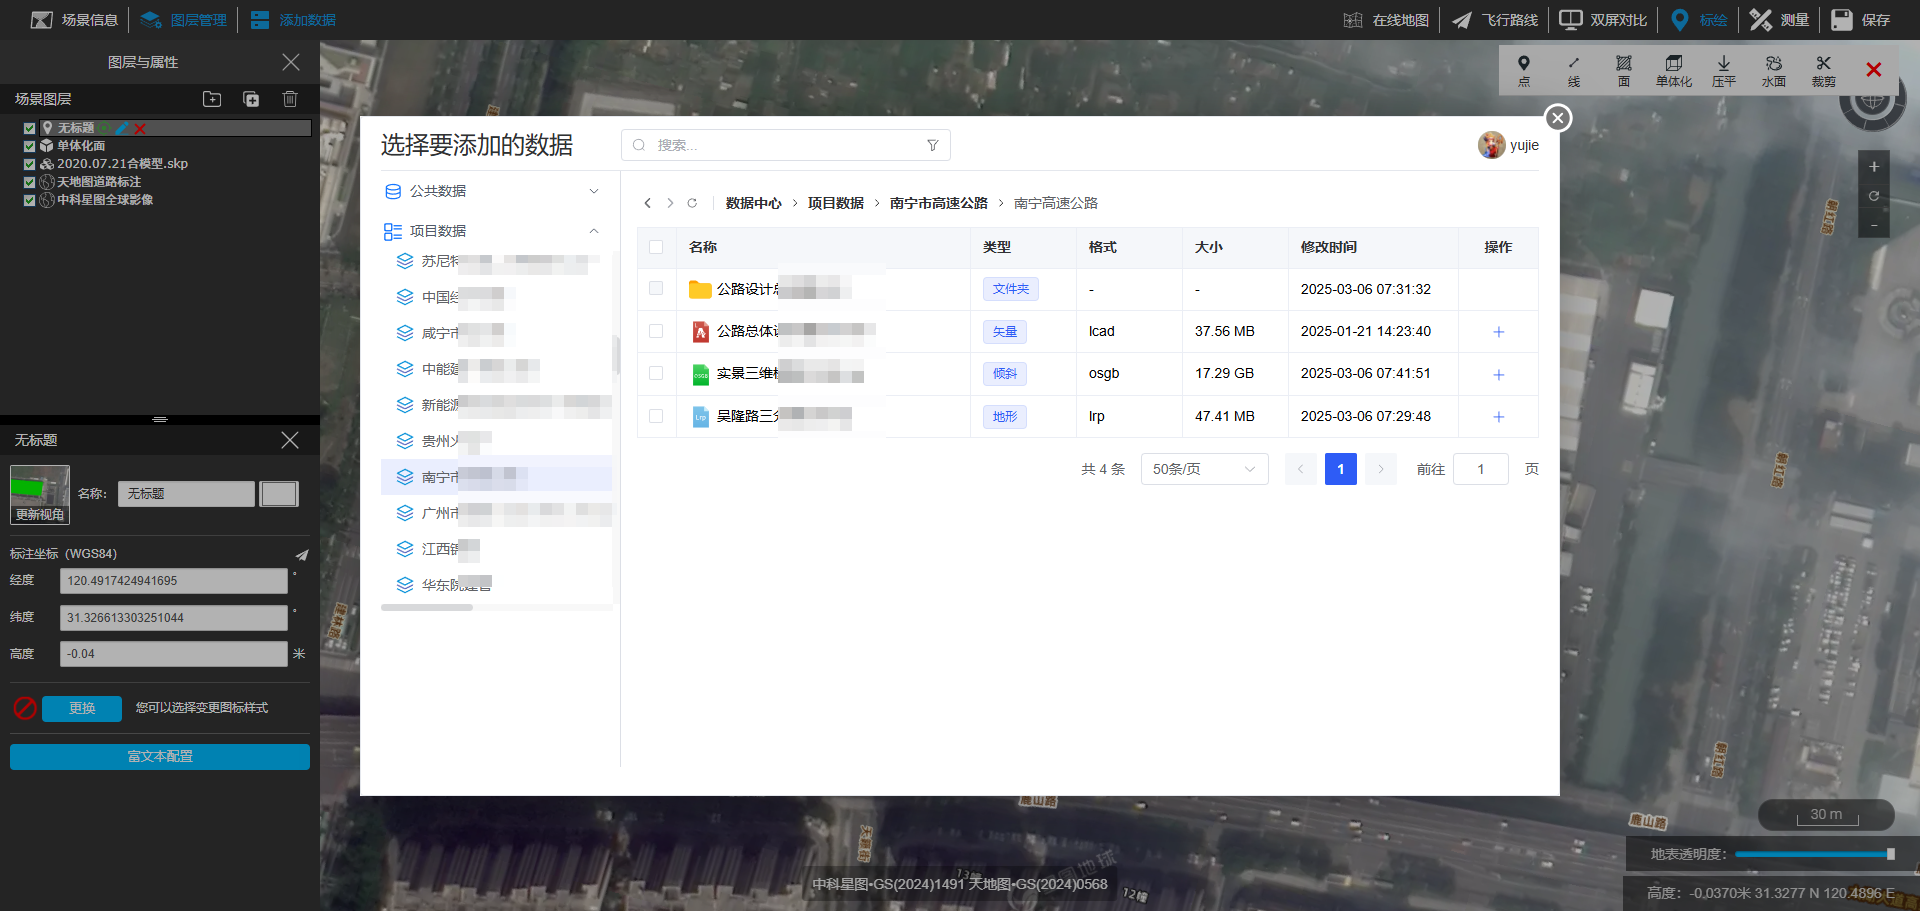The height and width of the screenshot is (911, 1920).
Task: Collapse the 项目数据 section
Action: (x=492, y=231)
